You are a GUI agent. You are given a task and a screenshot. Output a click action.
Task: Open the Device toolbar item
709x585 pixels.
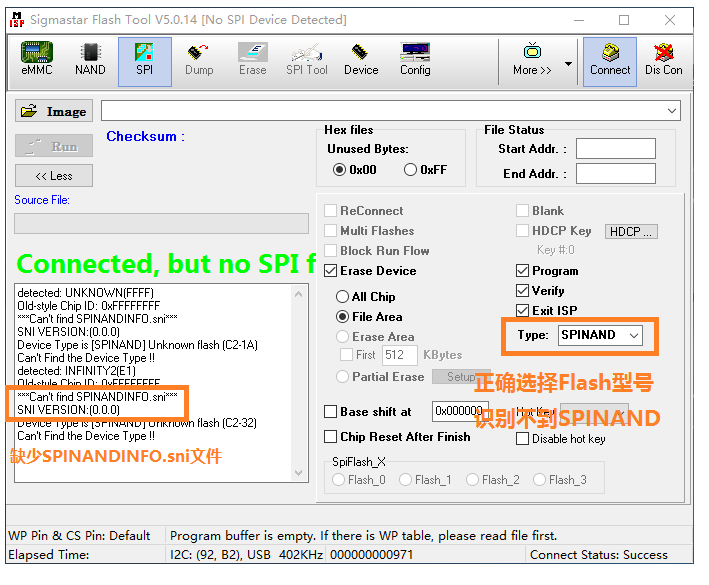361,61
